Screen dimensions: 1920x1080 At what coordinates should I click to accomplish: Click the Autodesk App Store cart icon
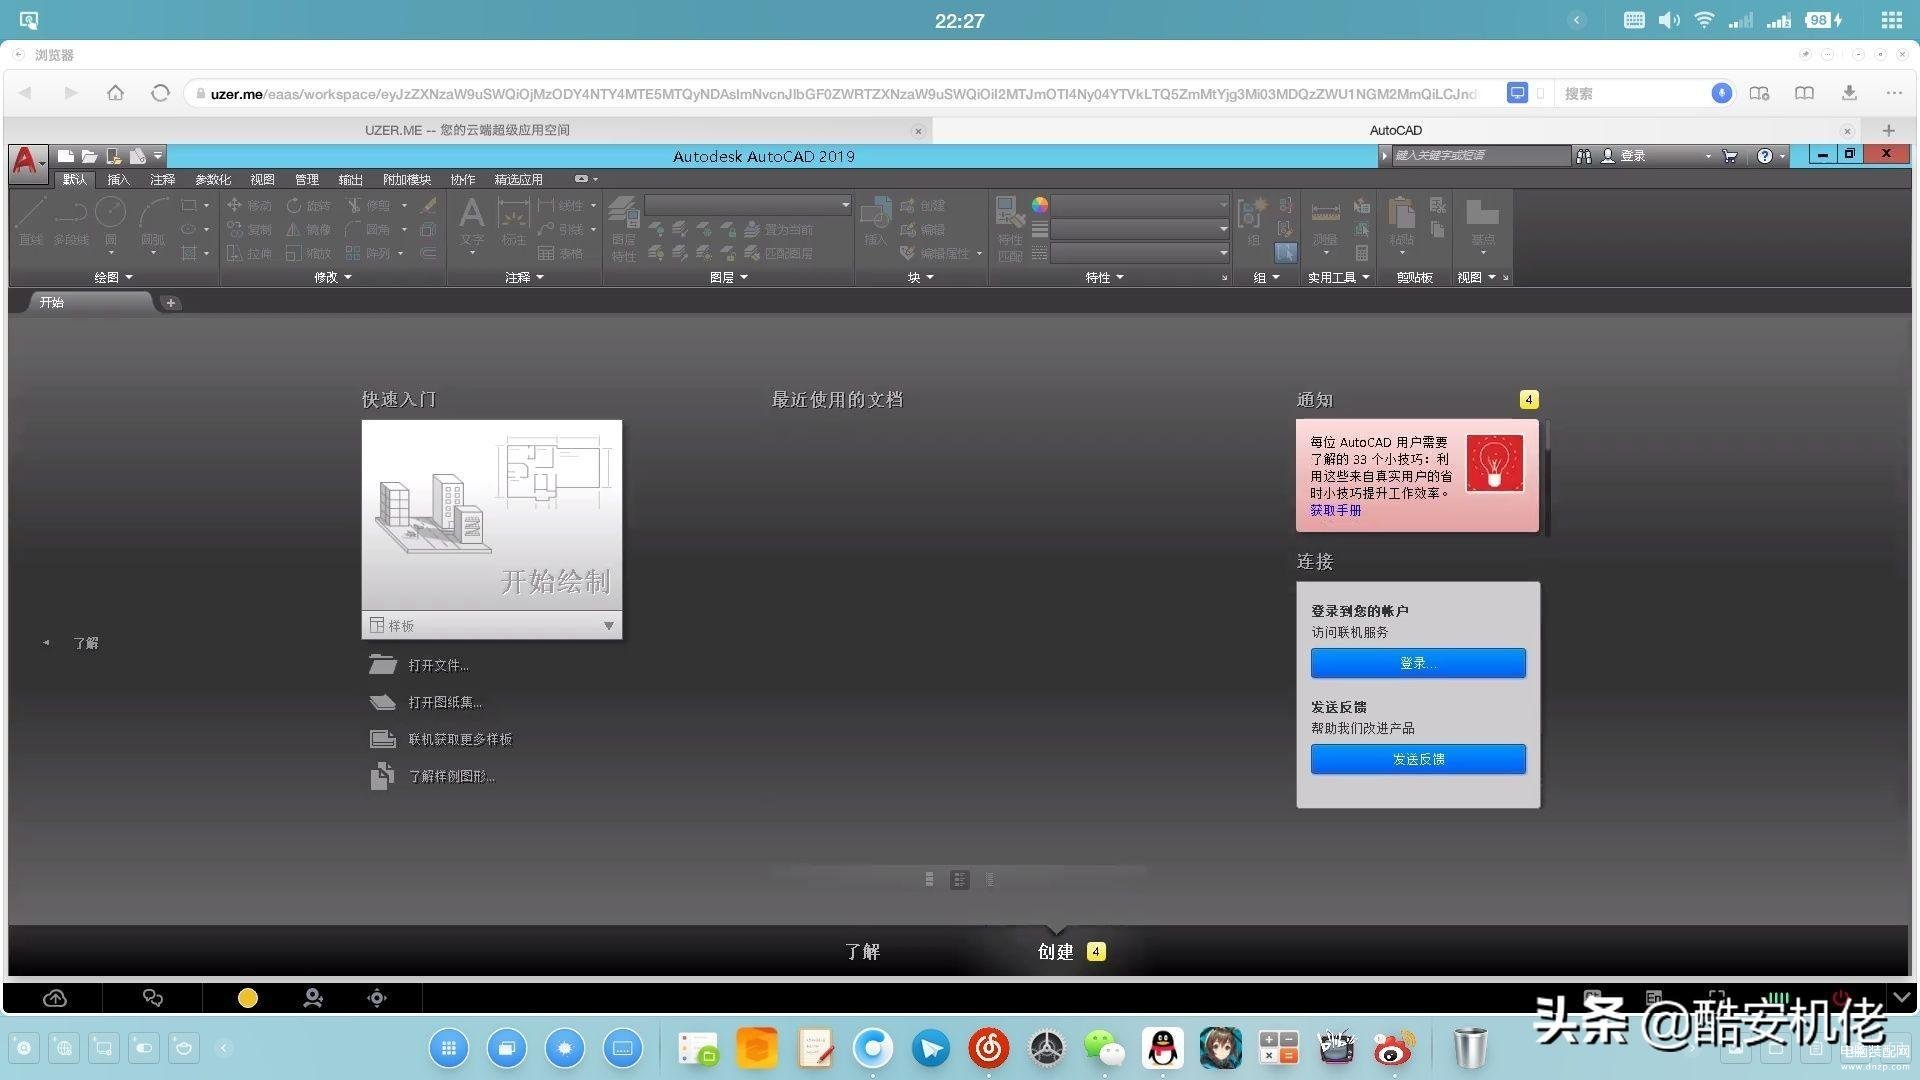point(1730,156)
